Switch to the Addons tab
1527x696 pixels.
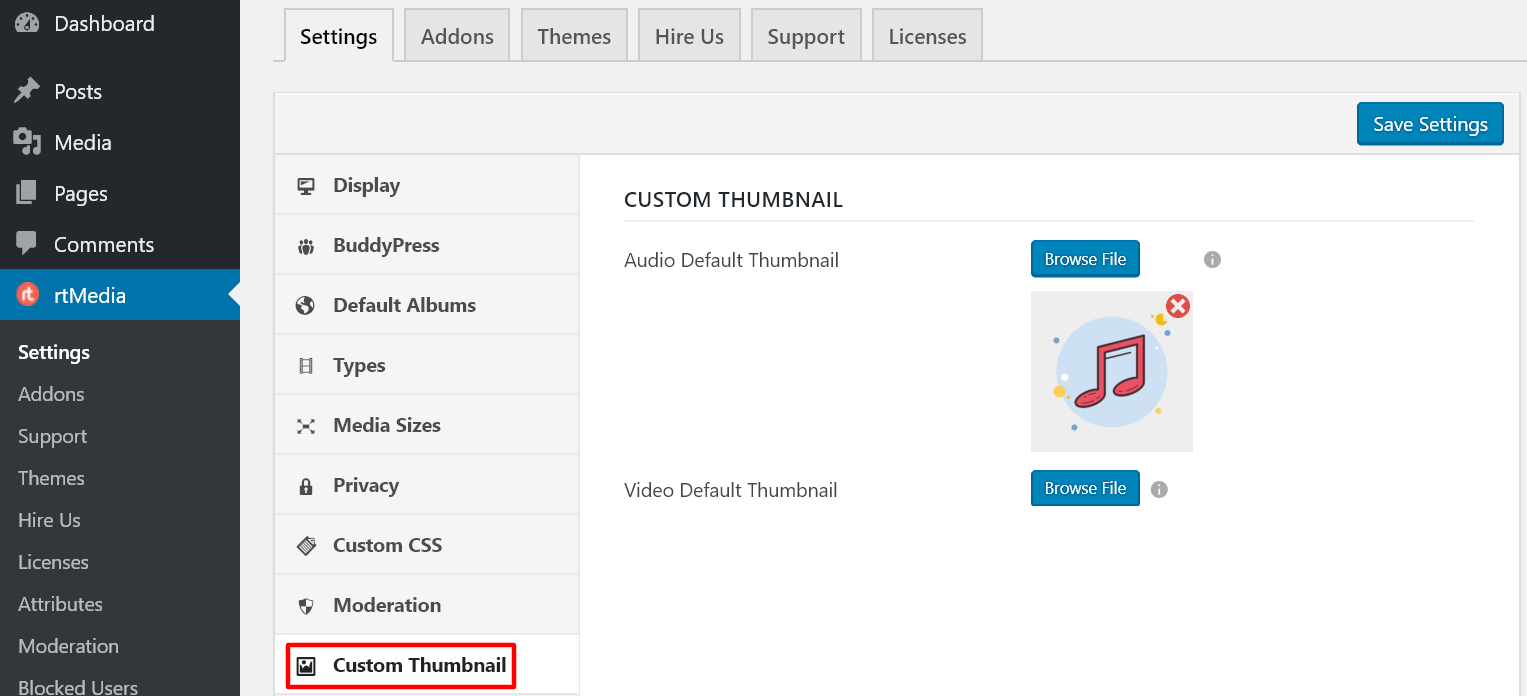[456, 35]
